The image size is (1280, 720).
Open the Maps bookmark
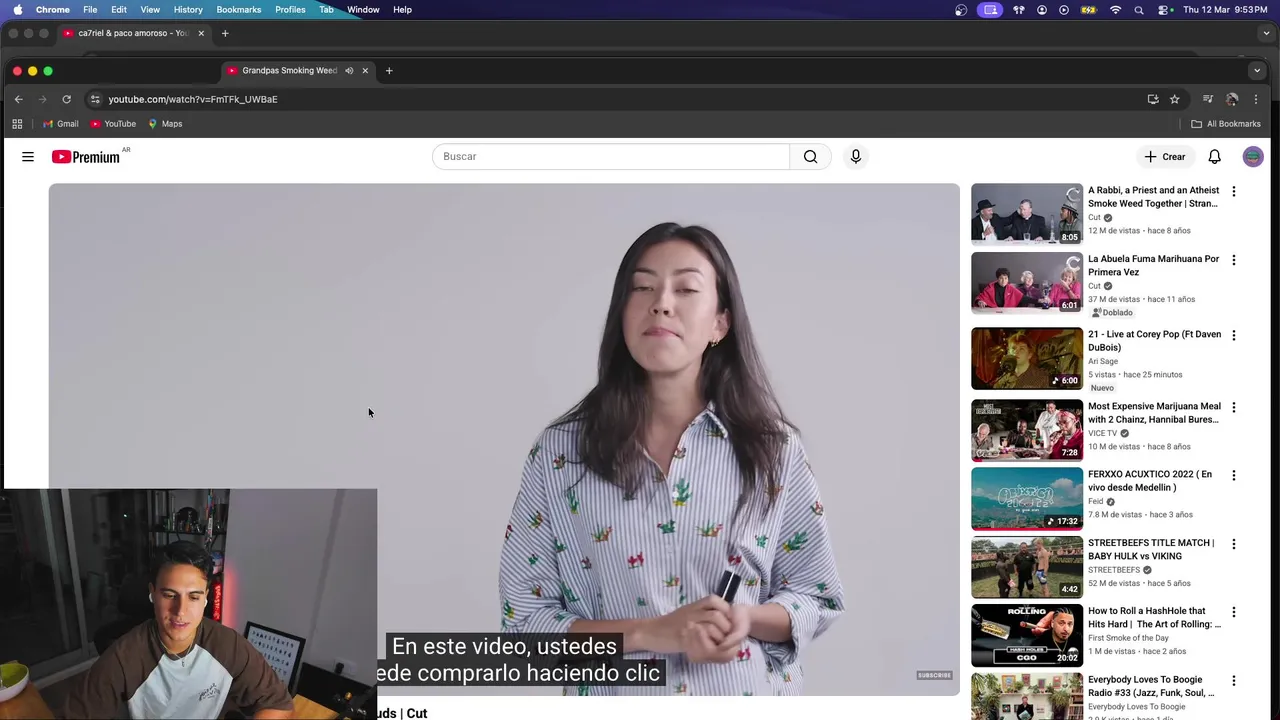click(165, 124)
